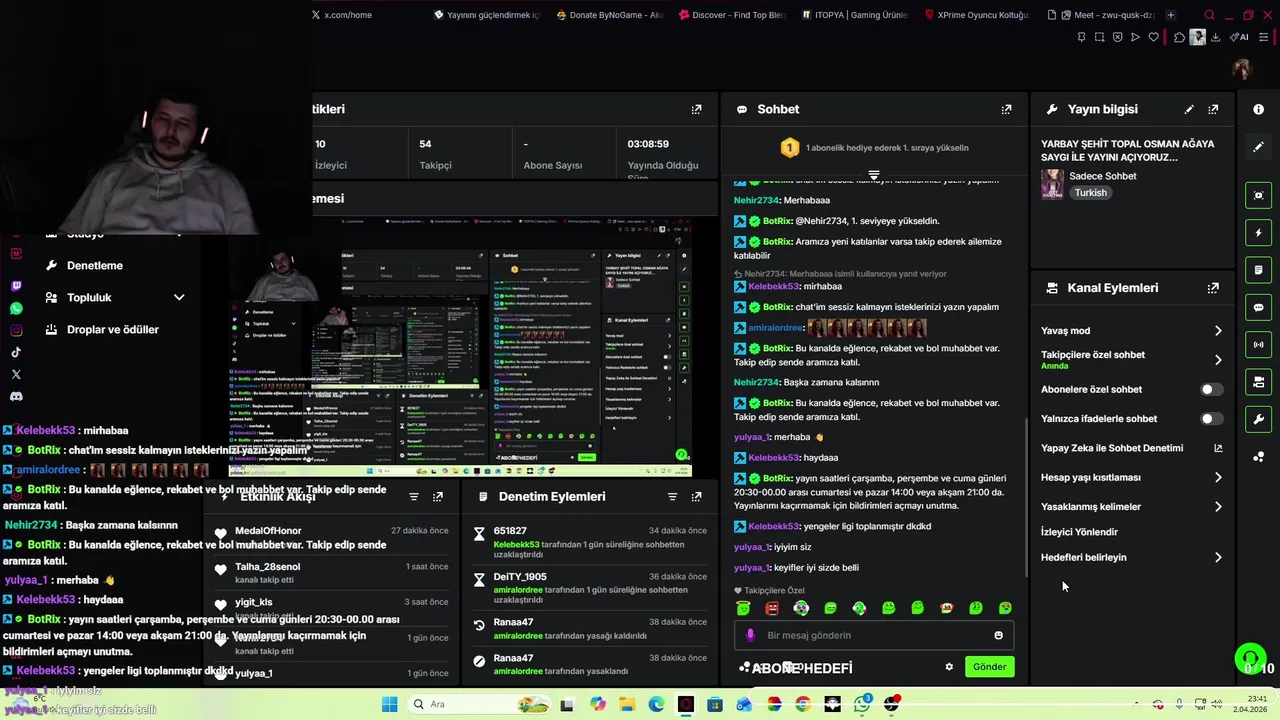The height and width of the screenshot is (720, 1280).
Task: Pop out the statistics panel at top
Action: [x=696, y=109]
